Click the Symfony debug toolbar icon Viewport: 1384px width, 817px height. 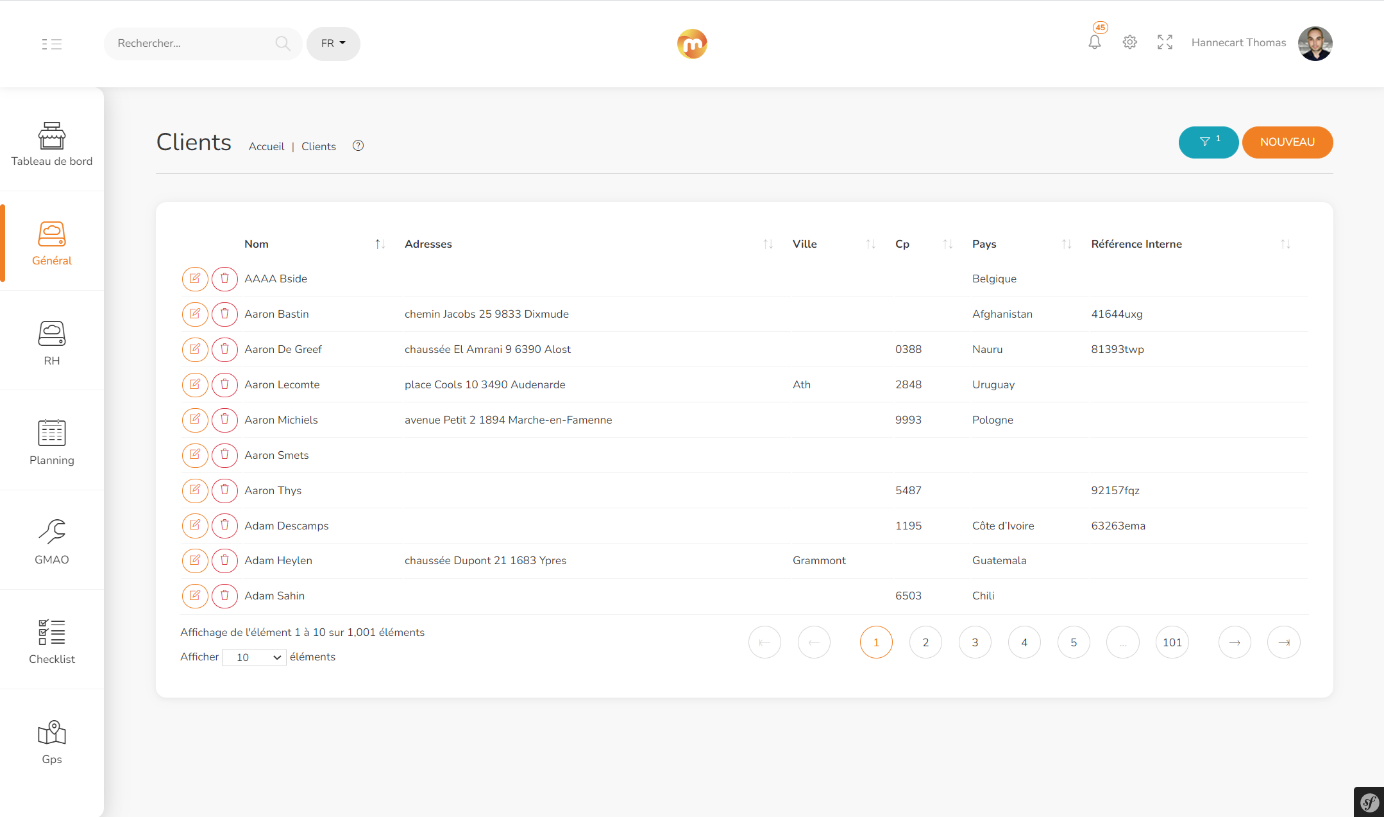1369,802
